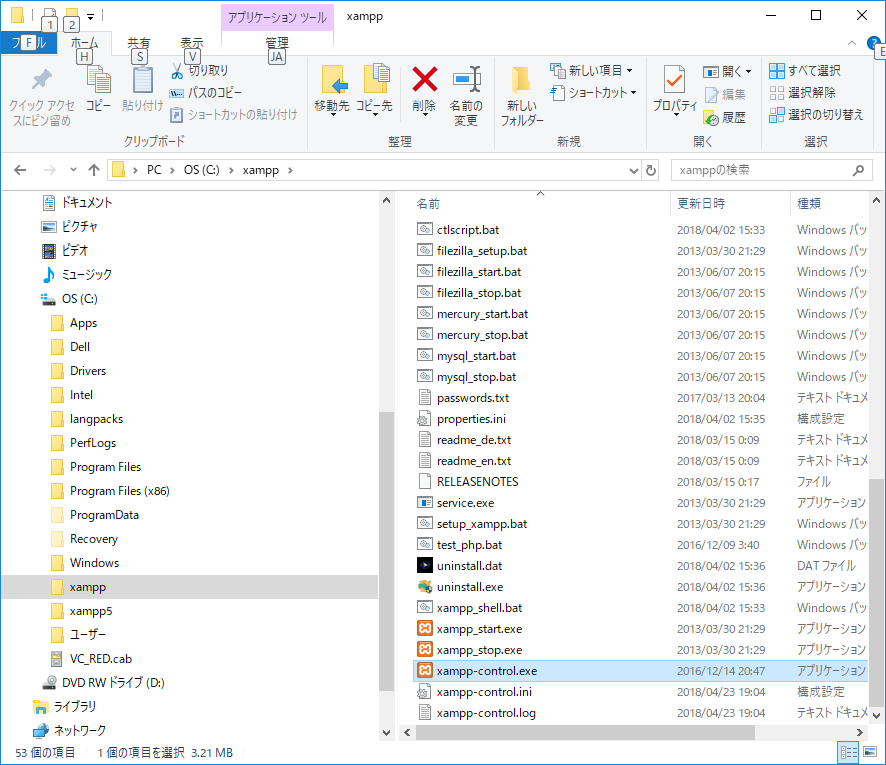The width and height of the screenshot is (886, 765).
Task: Refresh the xampp folder view
Action: [651, 170]
